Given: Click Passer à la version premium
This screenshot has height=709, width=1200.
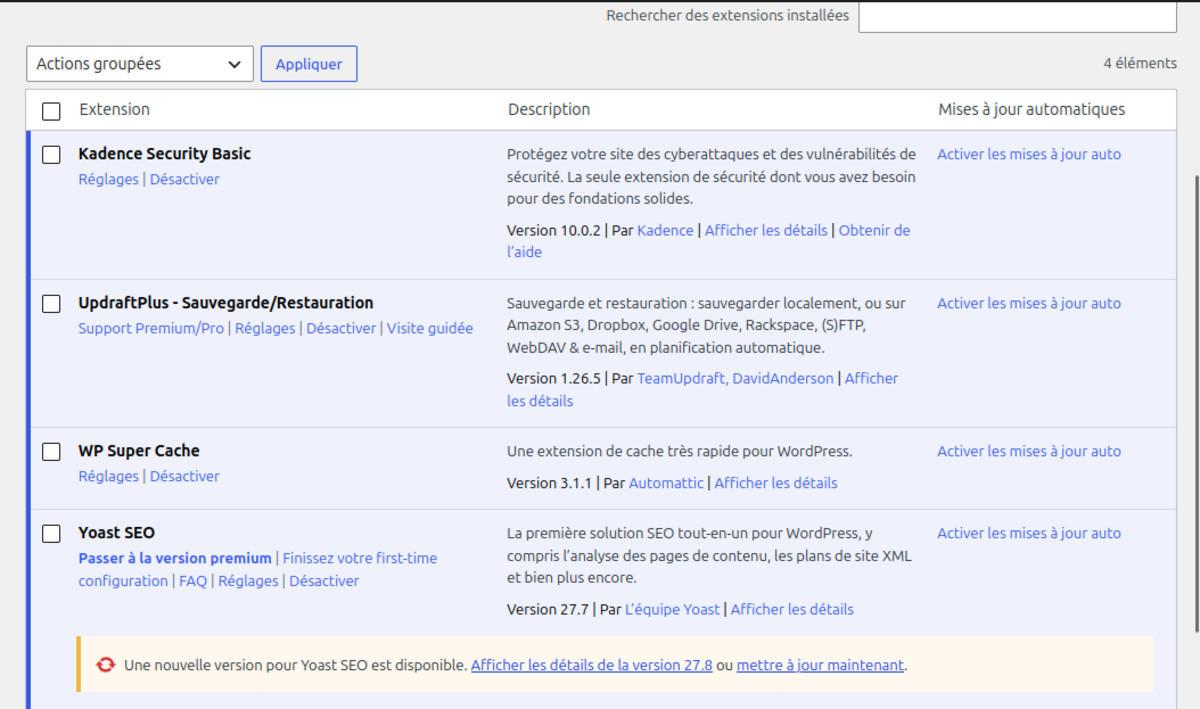Looking at the screenshot, I should point(175,559).
